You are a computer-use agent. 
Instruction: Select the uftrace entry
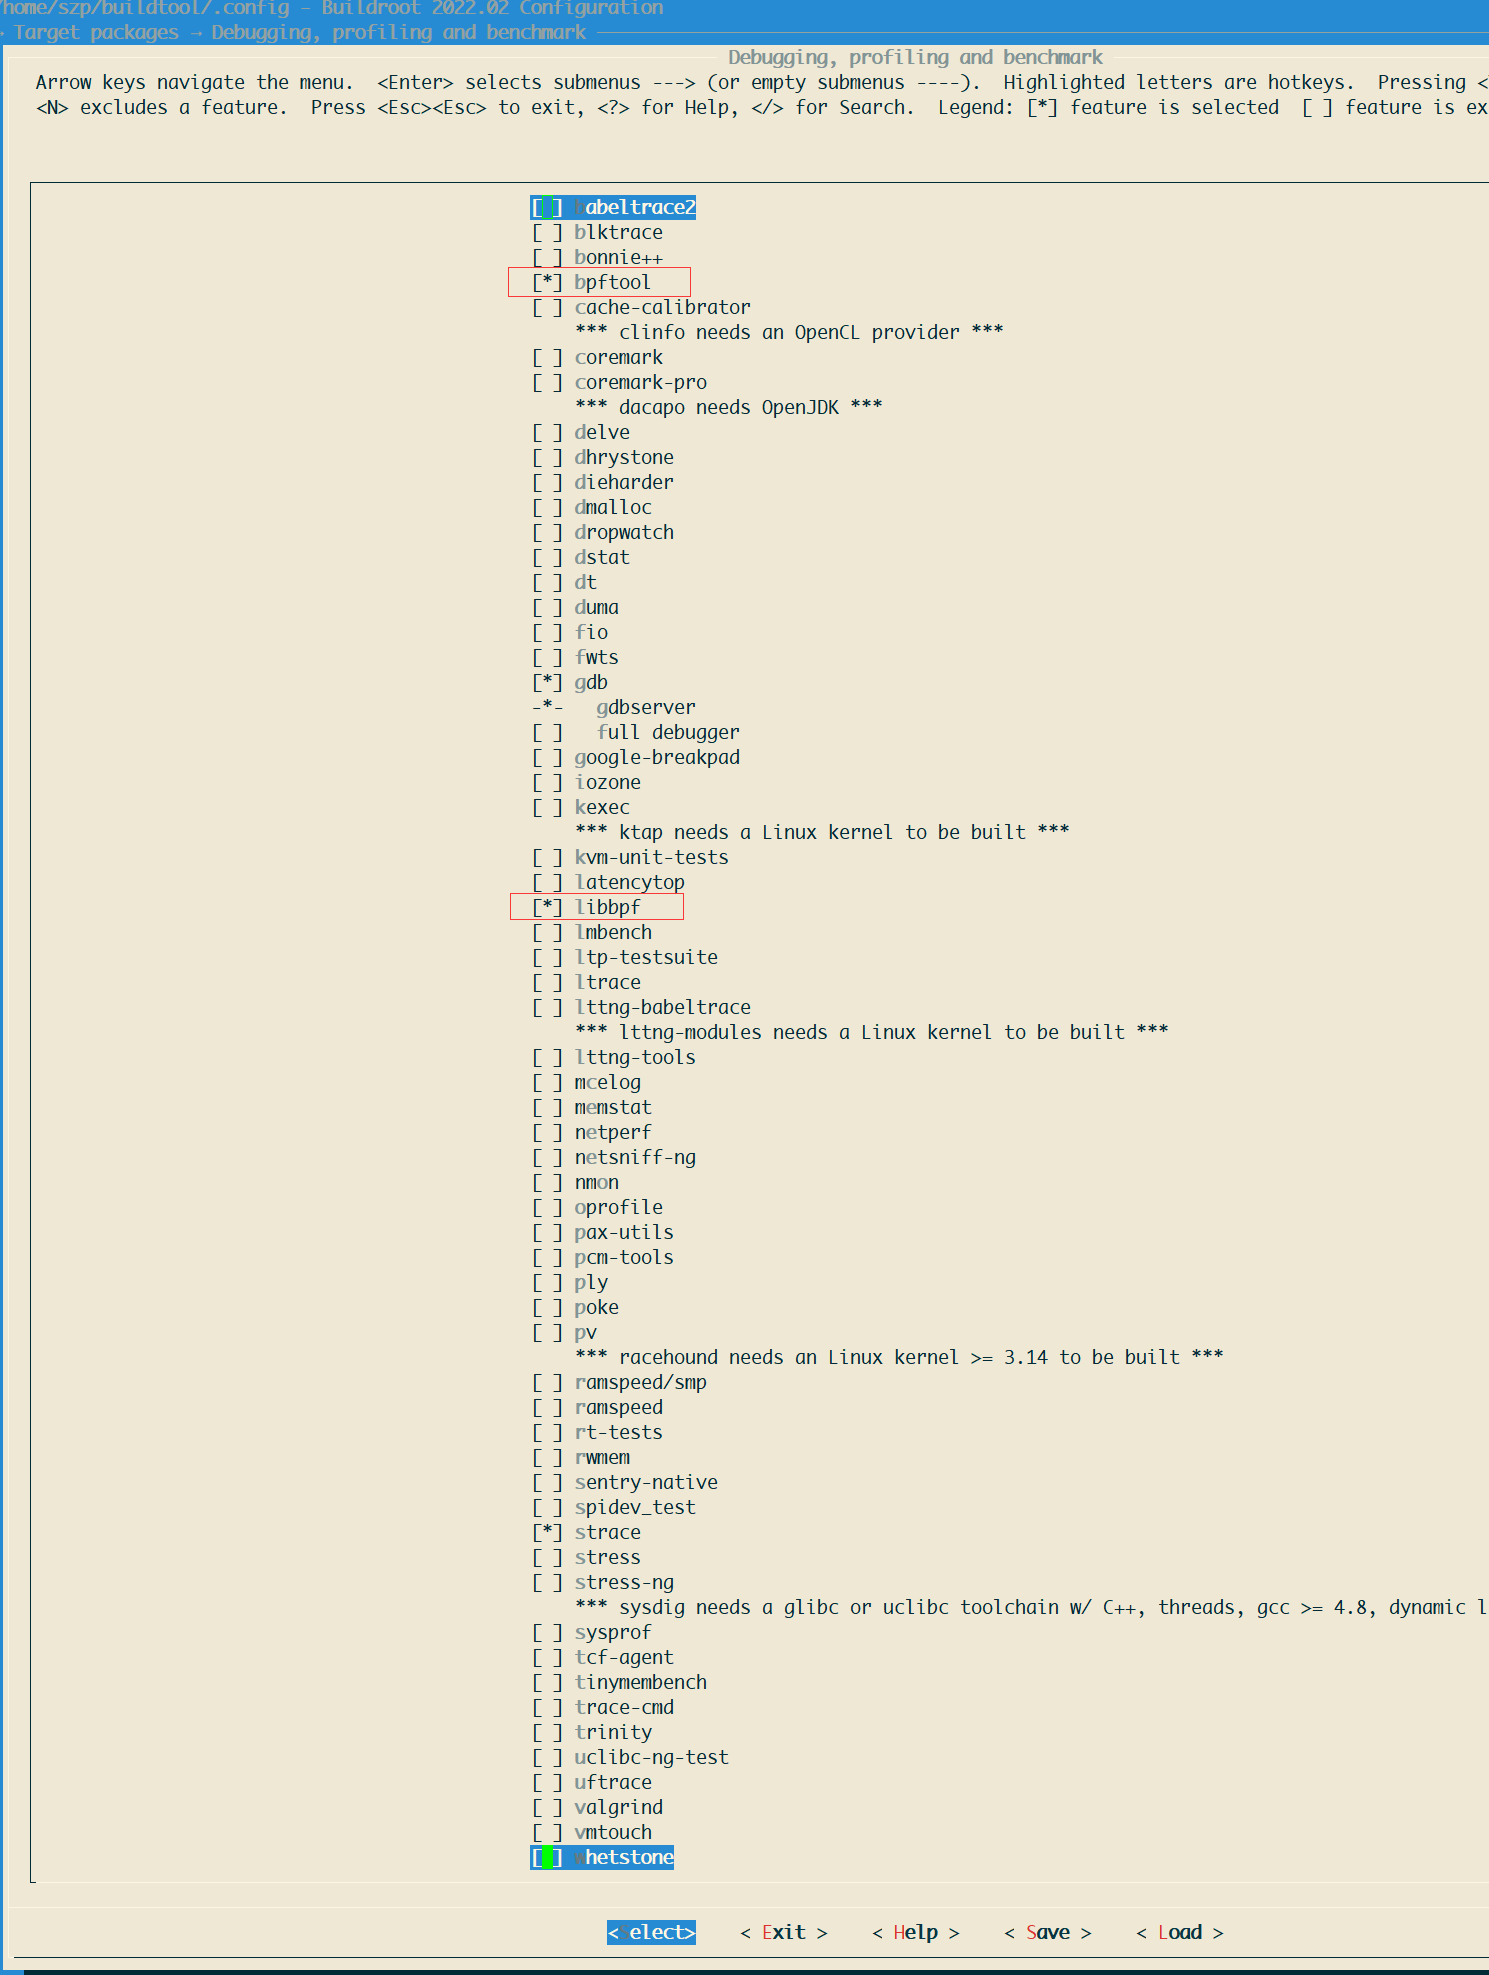pyautogui.click(x=592, y=1782)
